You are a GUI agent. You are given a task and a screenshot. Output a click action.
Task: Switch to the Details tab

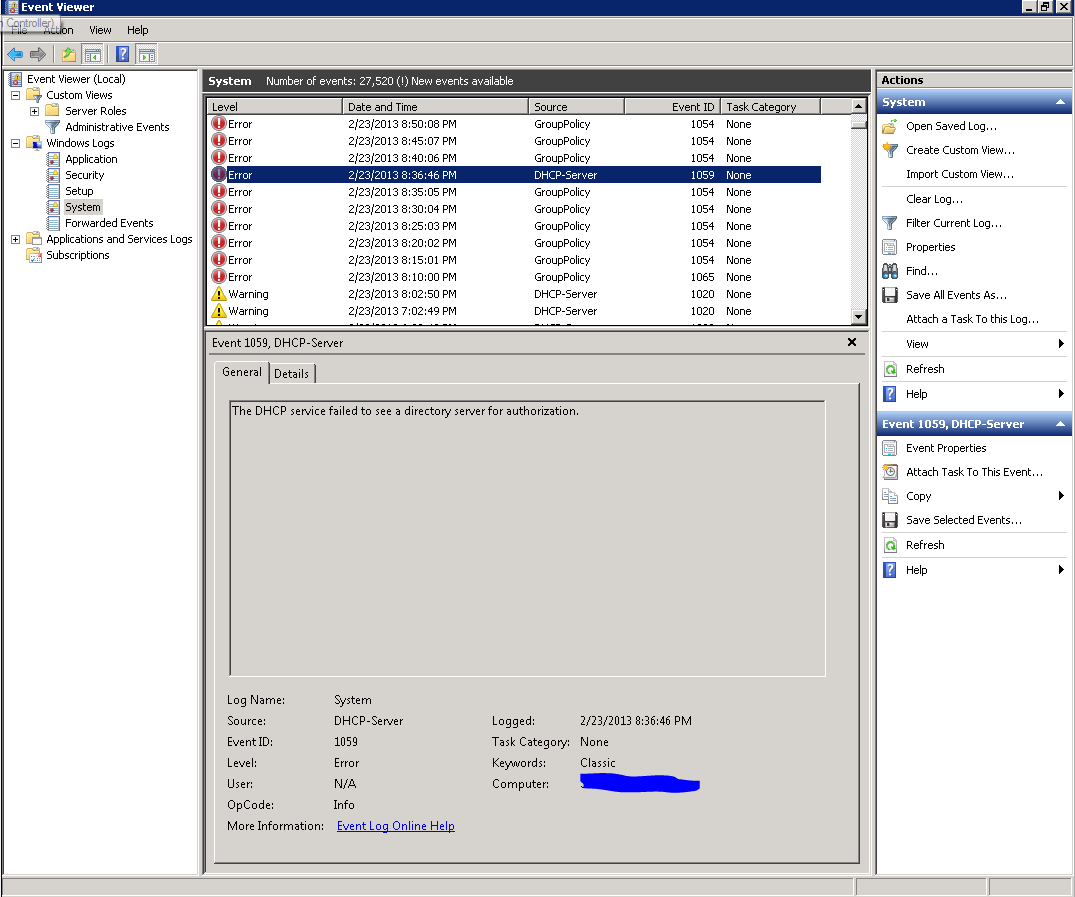(292, 373)
